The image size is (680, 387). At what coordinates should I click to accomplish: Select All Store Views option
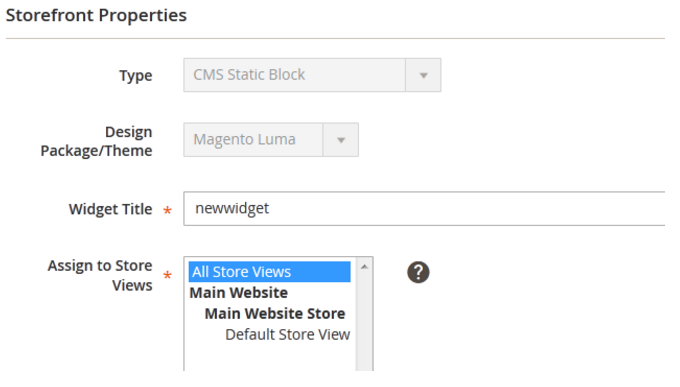tap(269, 272)
